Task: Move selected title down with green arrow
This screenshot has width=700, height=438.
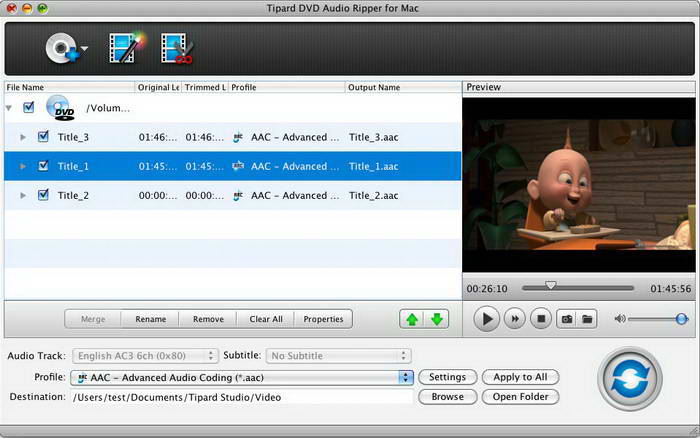Action: click(x=437, y=319)
